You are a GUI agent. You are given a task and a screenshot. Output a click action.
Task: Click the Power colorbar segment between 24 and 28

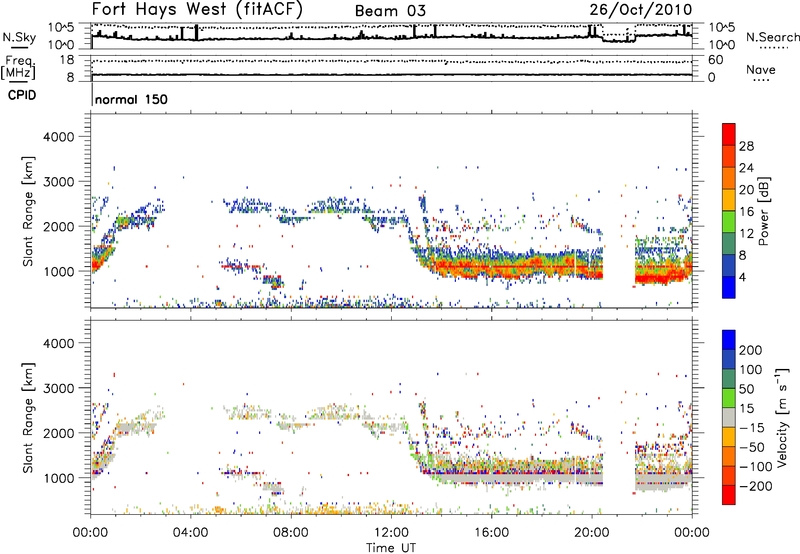click(729, 156)
